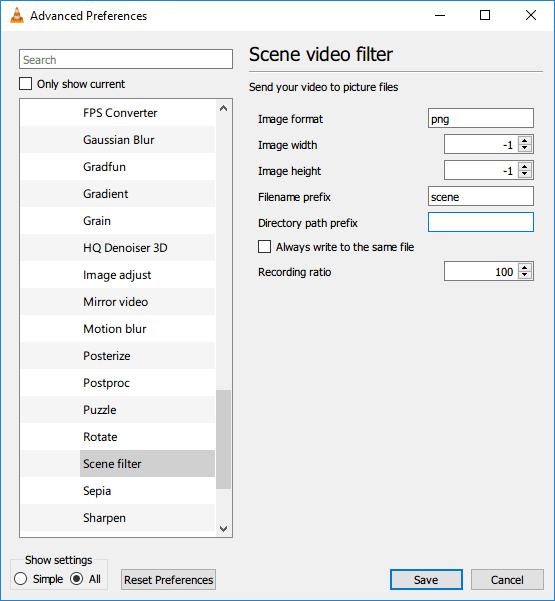Increase Image height with up arrow
Image resolution: width=555 pixels, height=601 pixels.
[525, 166]
